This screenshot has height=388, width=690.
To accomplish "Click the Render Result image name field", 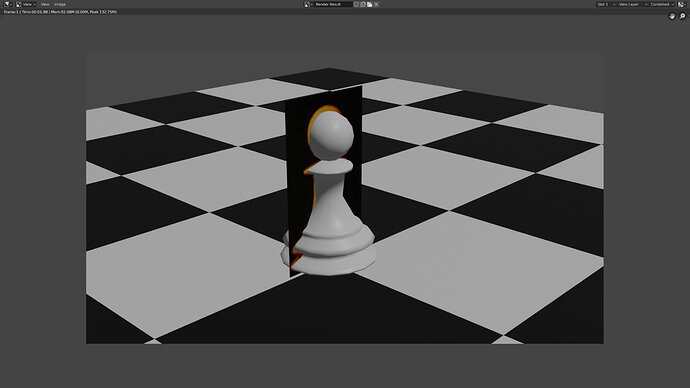I will (x=333, y=4).
